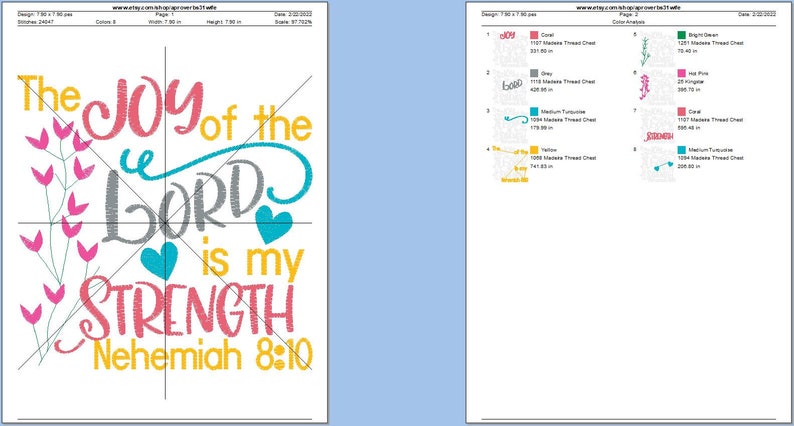Click the 'Color Analysis' heading on page 2
Screen dimensions: 794x426
[x=628, y=22]
